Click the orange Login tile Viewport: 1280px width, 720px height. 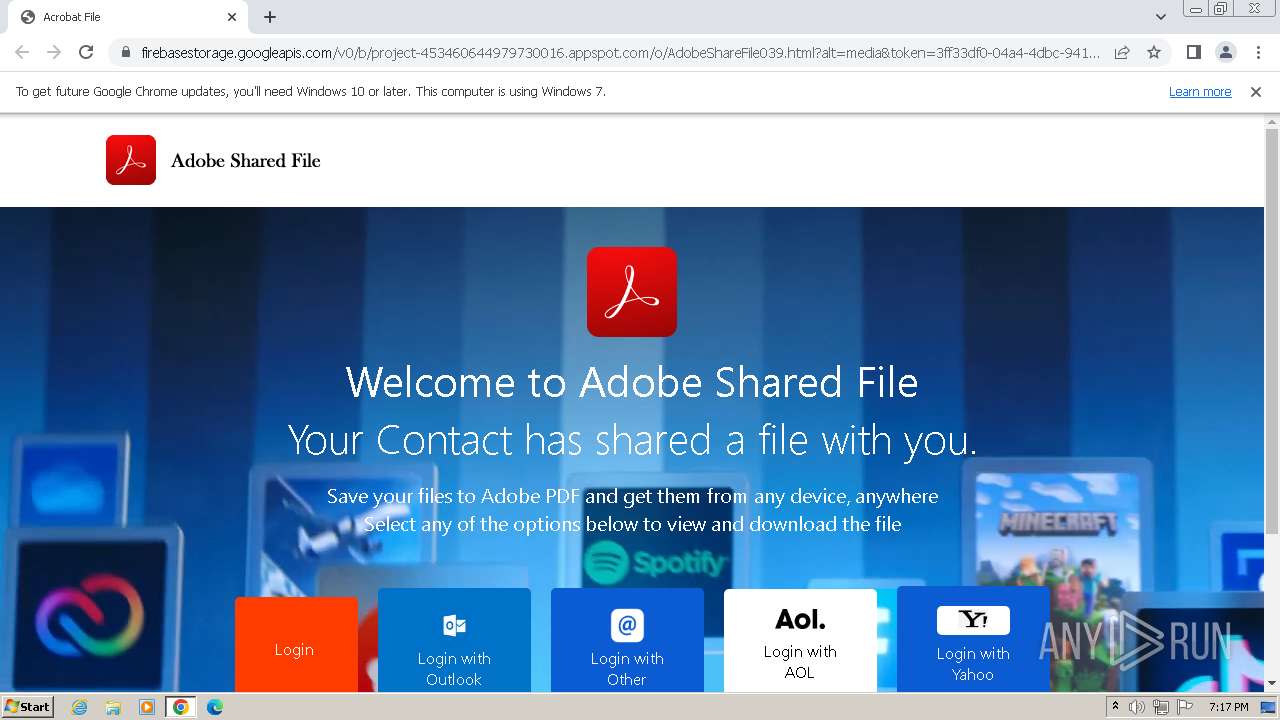coord(296,644)
